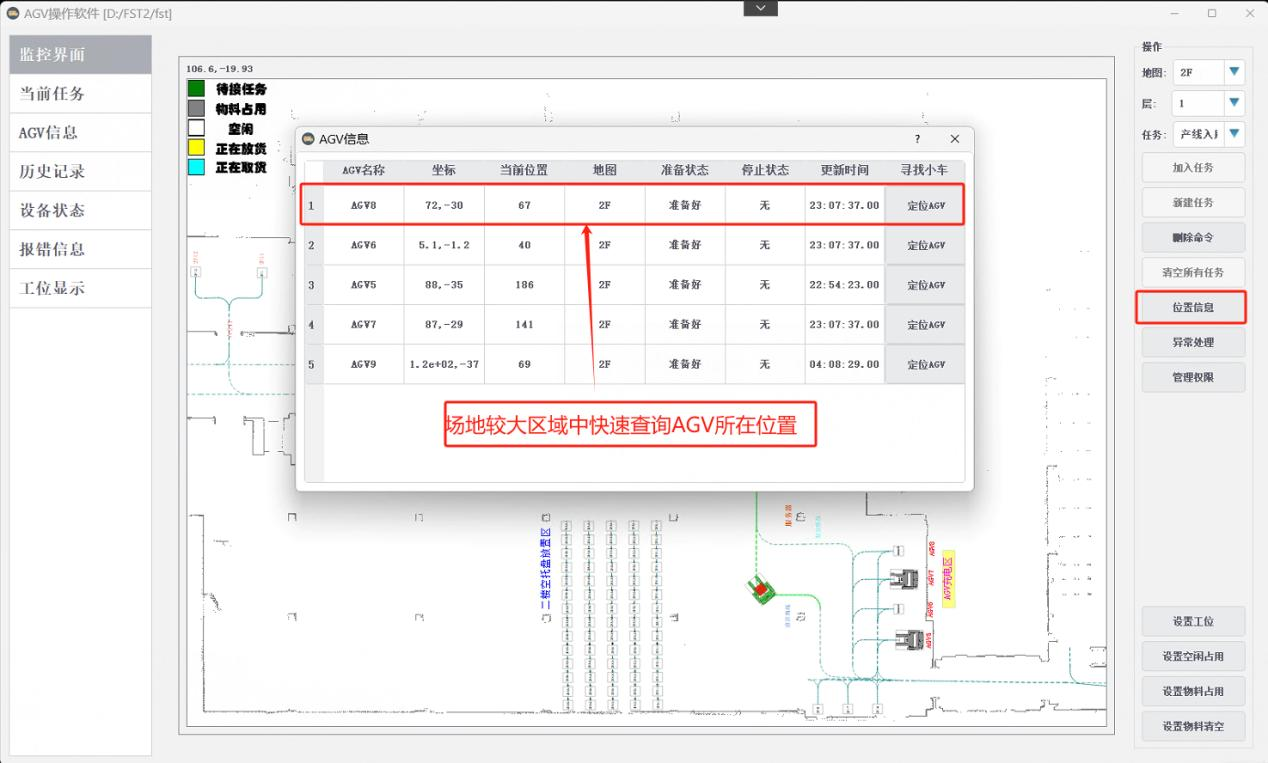This screenshot has height=763, width=1268.
Task: Maximize the AGV操作软件 window
Action: tap(1212, 13)
